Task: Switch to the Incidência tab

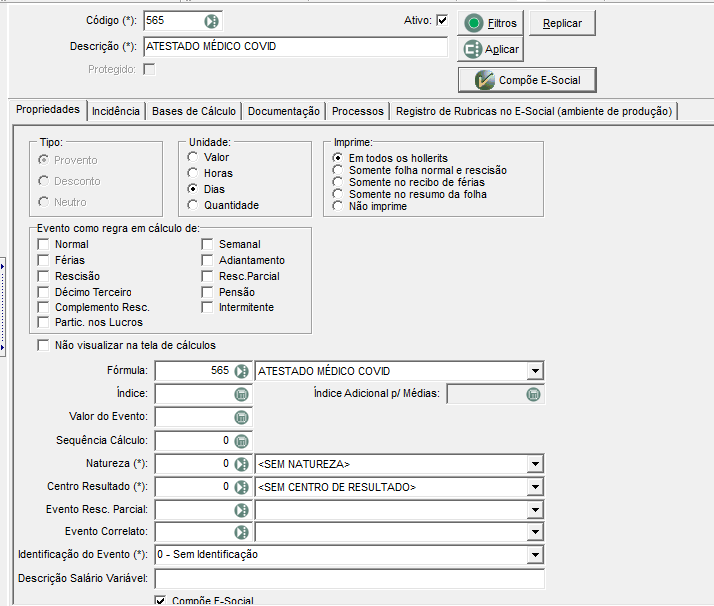Action: [116, 111]
